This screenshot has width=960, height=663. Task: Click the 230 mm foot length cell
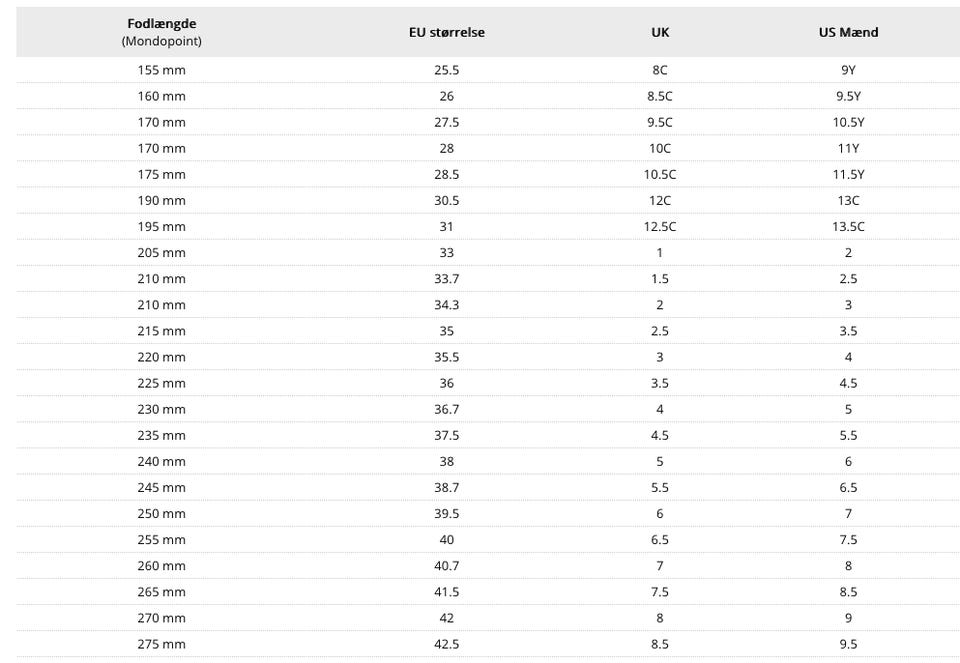pos(161,409)
